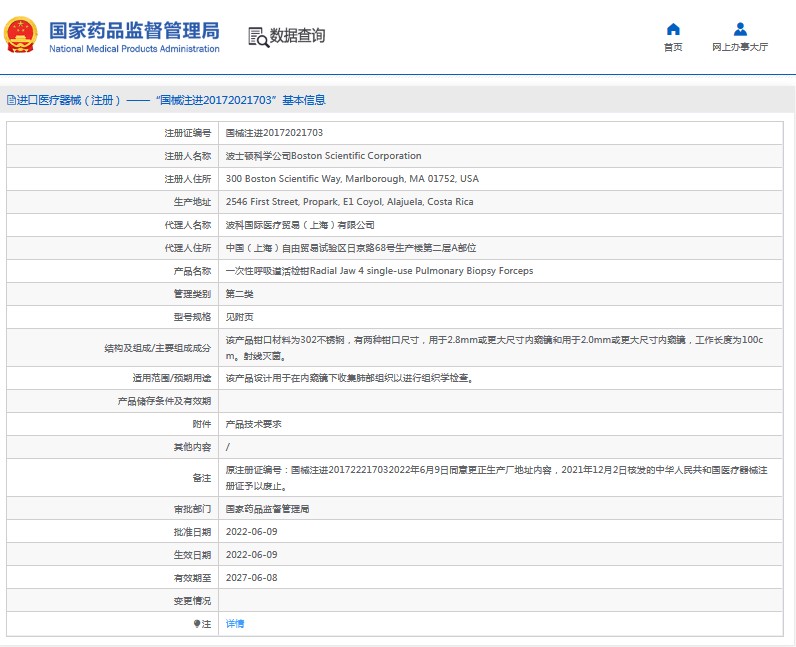Click the 数据查询 heading text
The width and height of the screenshot is (796, 647).
coord(297,36)
